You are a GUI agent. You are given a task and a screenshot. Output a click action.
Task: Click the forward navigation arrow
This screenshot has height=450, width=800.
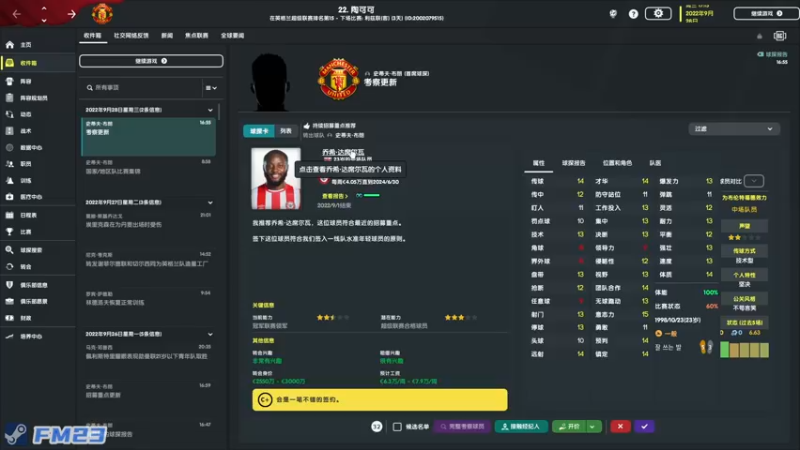pos(71,14)
